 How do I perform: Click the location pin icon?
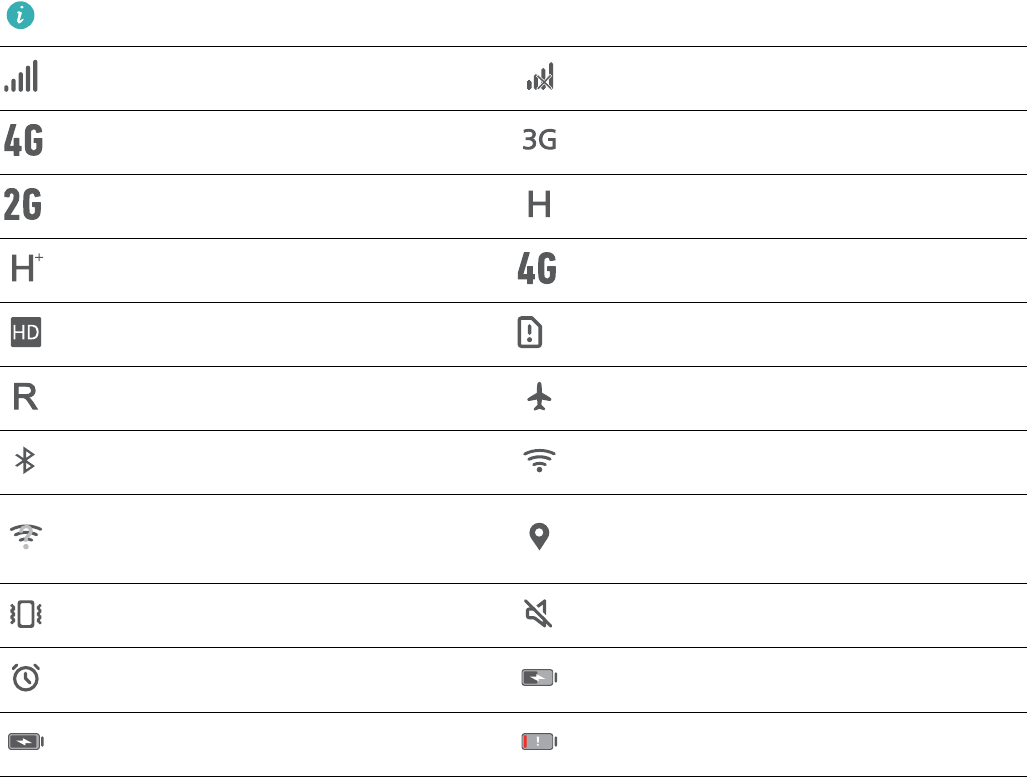(x=539, y=537)
